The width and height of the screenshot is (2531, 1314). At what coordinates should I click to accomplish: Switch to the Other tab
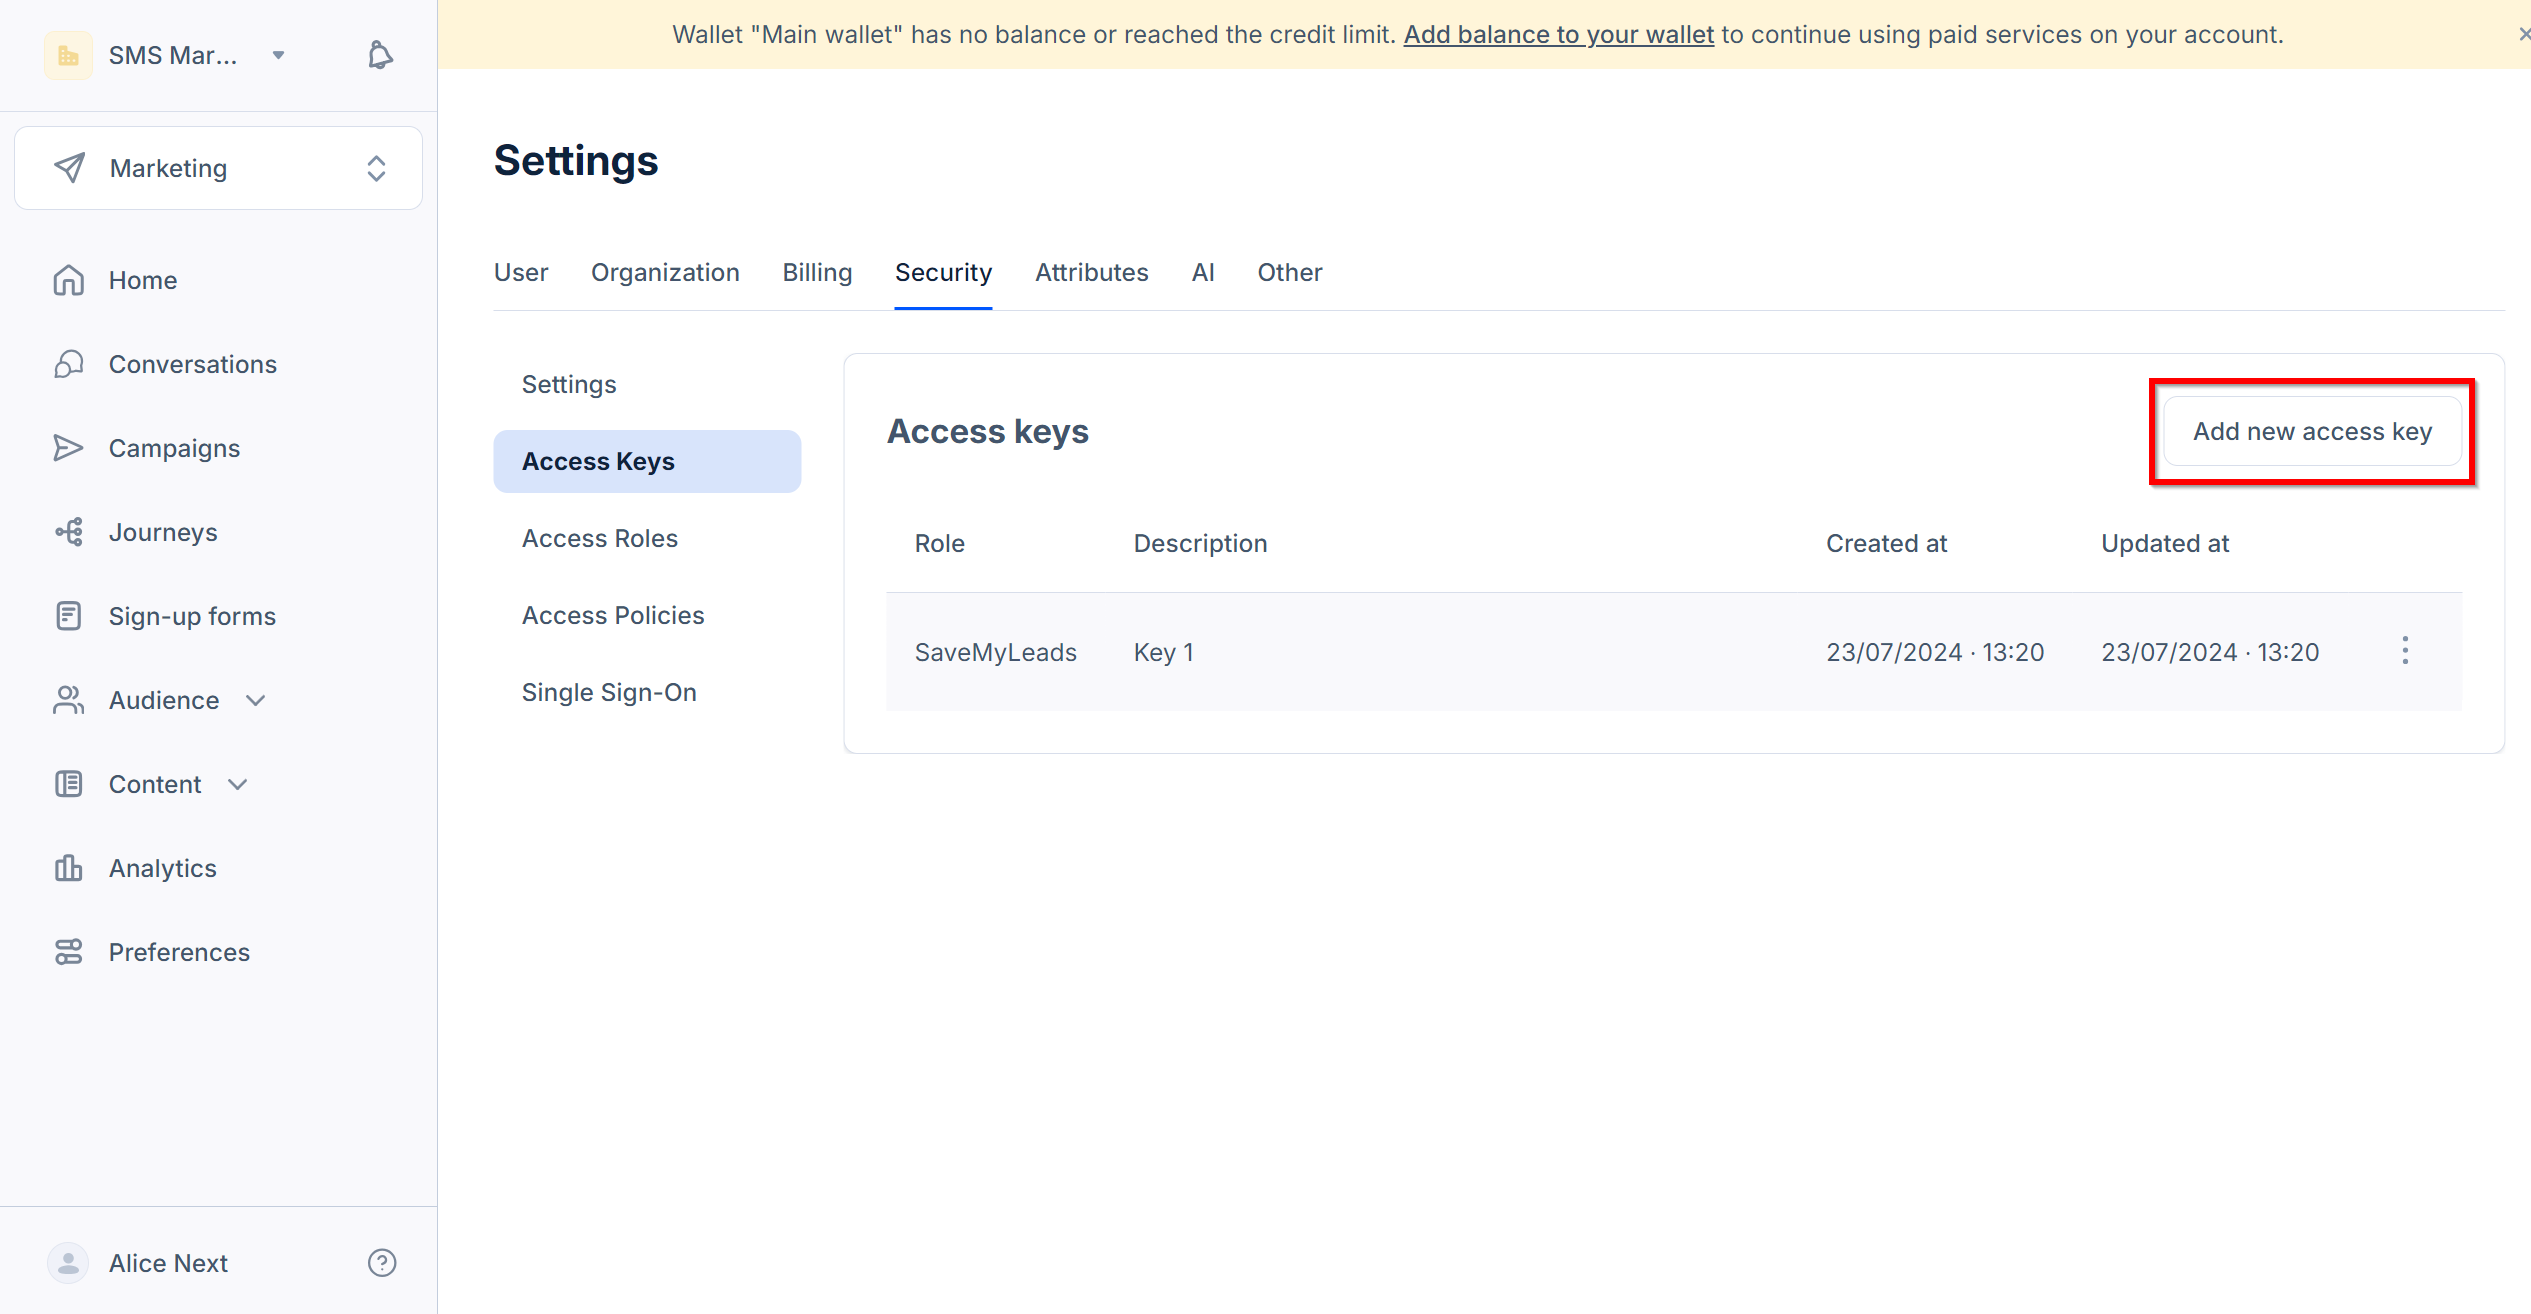1290,273
